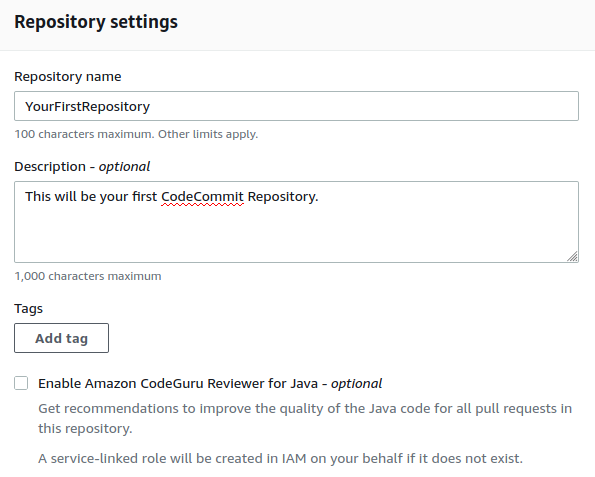This screenshot has height=477, width=595.
Task: Enable Amazon CodeGuru Reviewer checkbox
Action: coord(21,383)
